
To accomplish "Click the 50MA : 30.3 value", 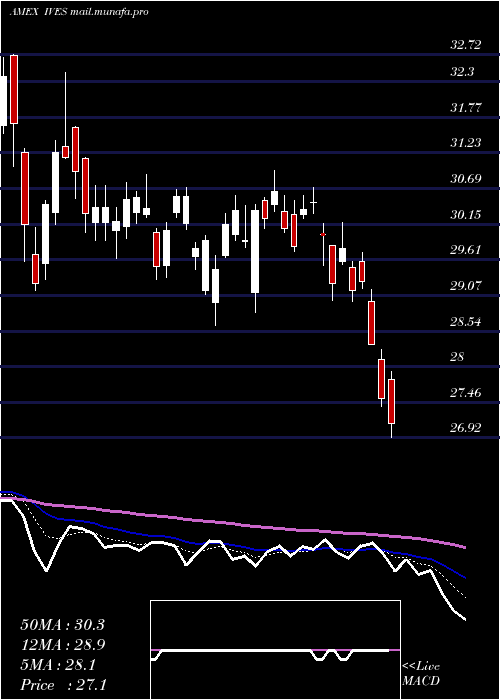I will pyautogui.click(x=62, y=625).
